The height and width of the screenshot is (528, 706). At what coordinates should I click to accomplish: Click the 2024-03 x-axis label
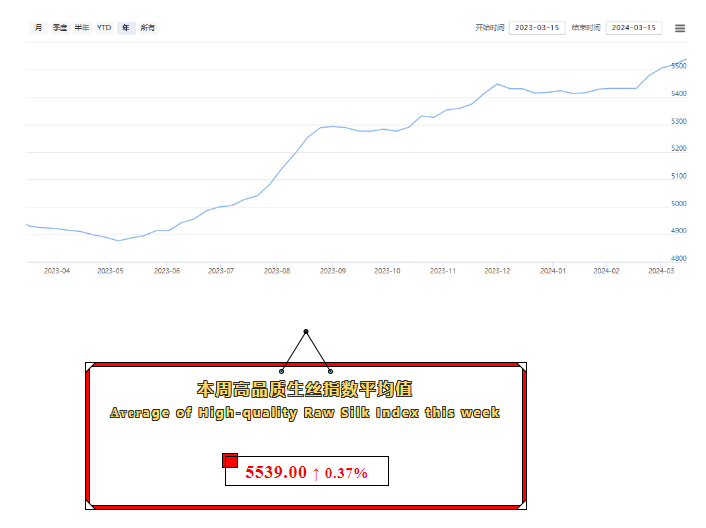pos(662,270)
